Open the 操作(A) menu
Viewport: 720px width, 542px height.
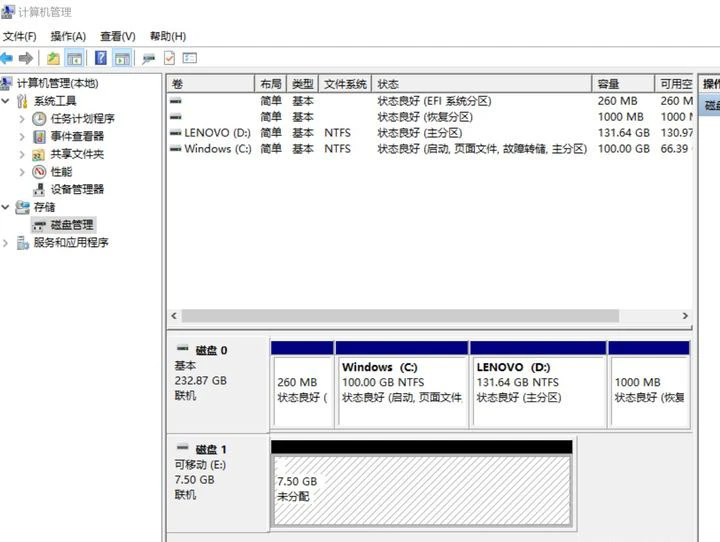point(68,36)
